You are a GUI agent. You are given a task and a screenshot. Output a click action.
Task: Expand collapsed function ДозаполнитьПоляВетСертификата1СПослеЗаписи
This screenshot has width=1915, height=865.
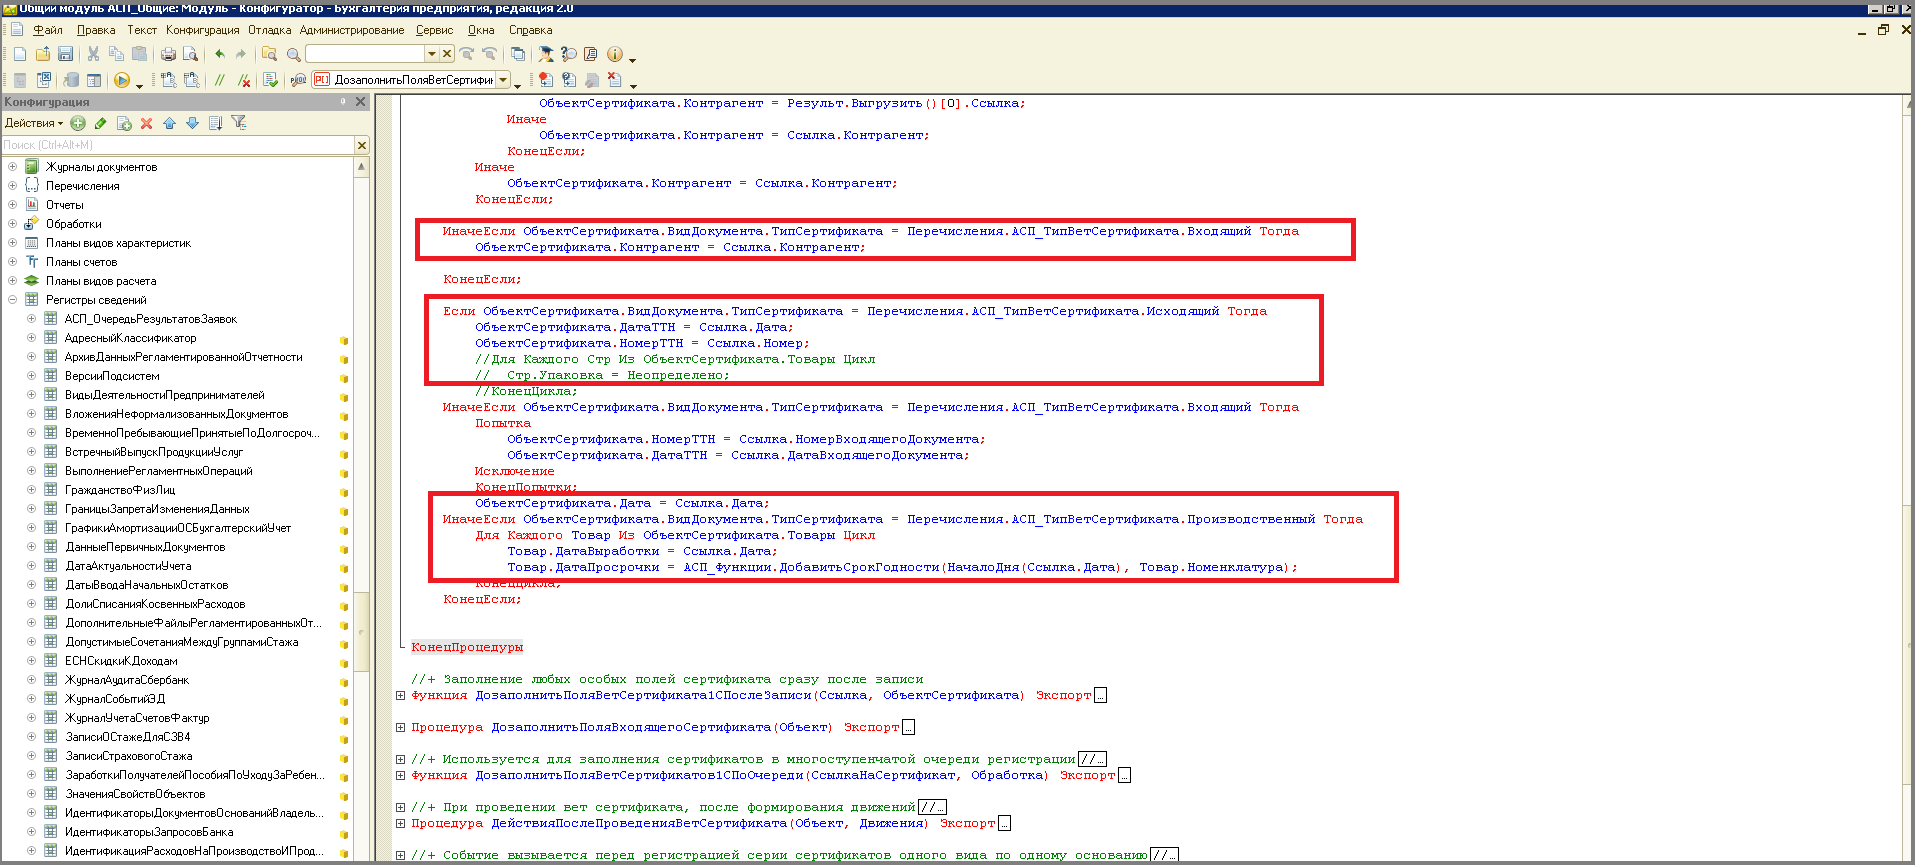[400, 695]
